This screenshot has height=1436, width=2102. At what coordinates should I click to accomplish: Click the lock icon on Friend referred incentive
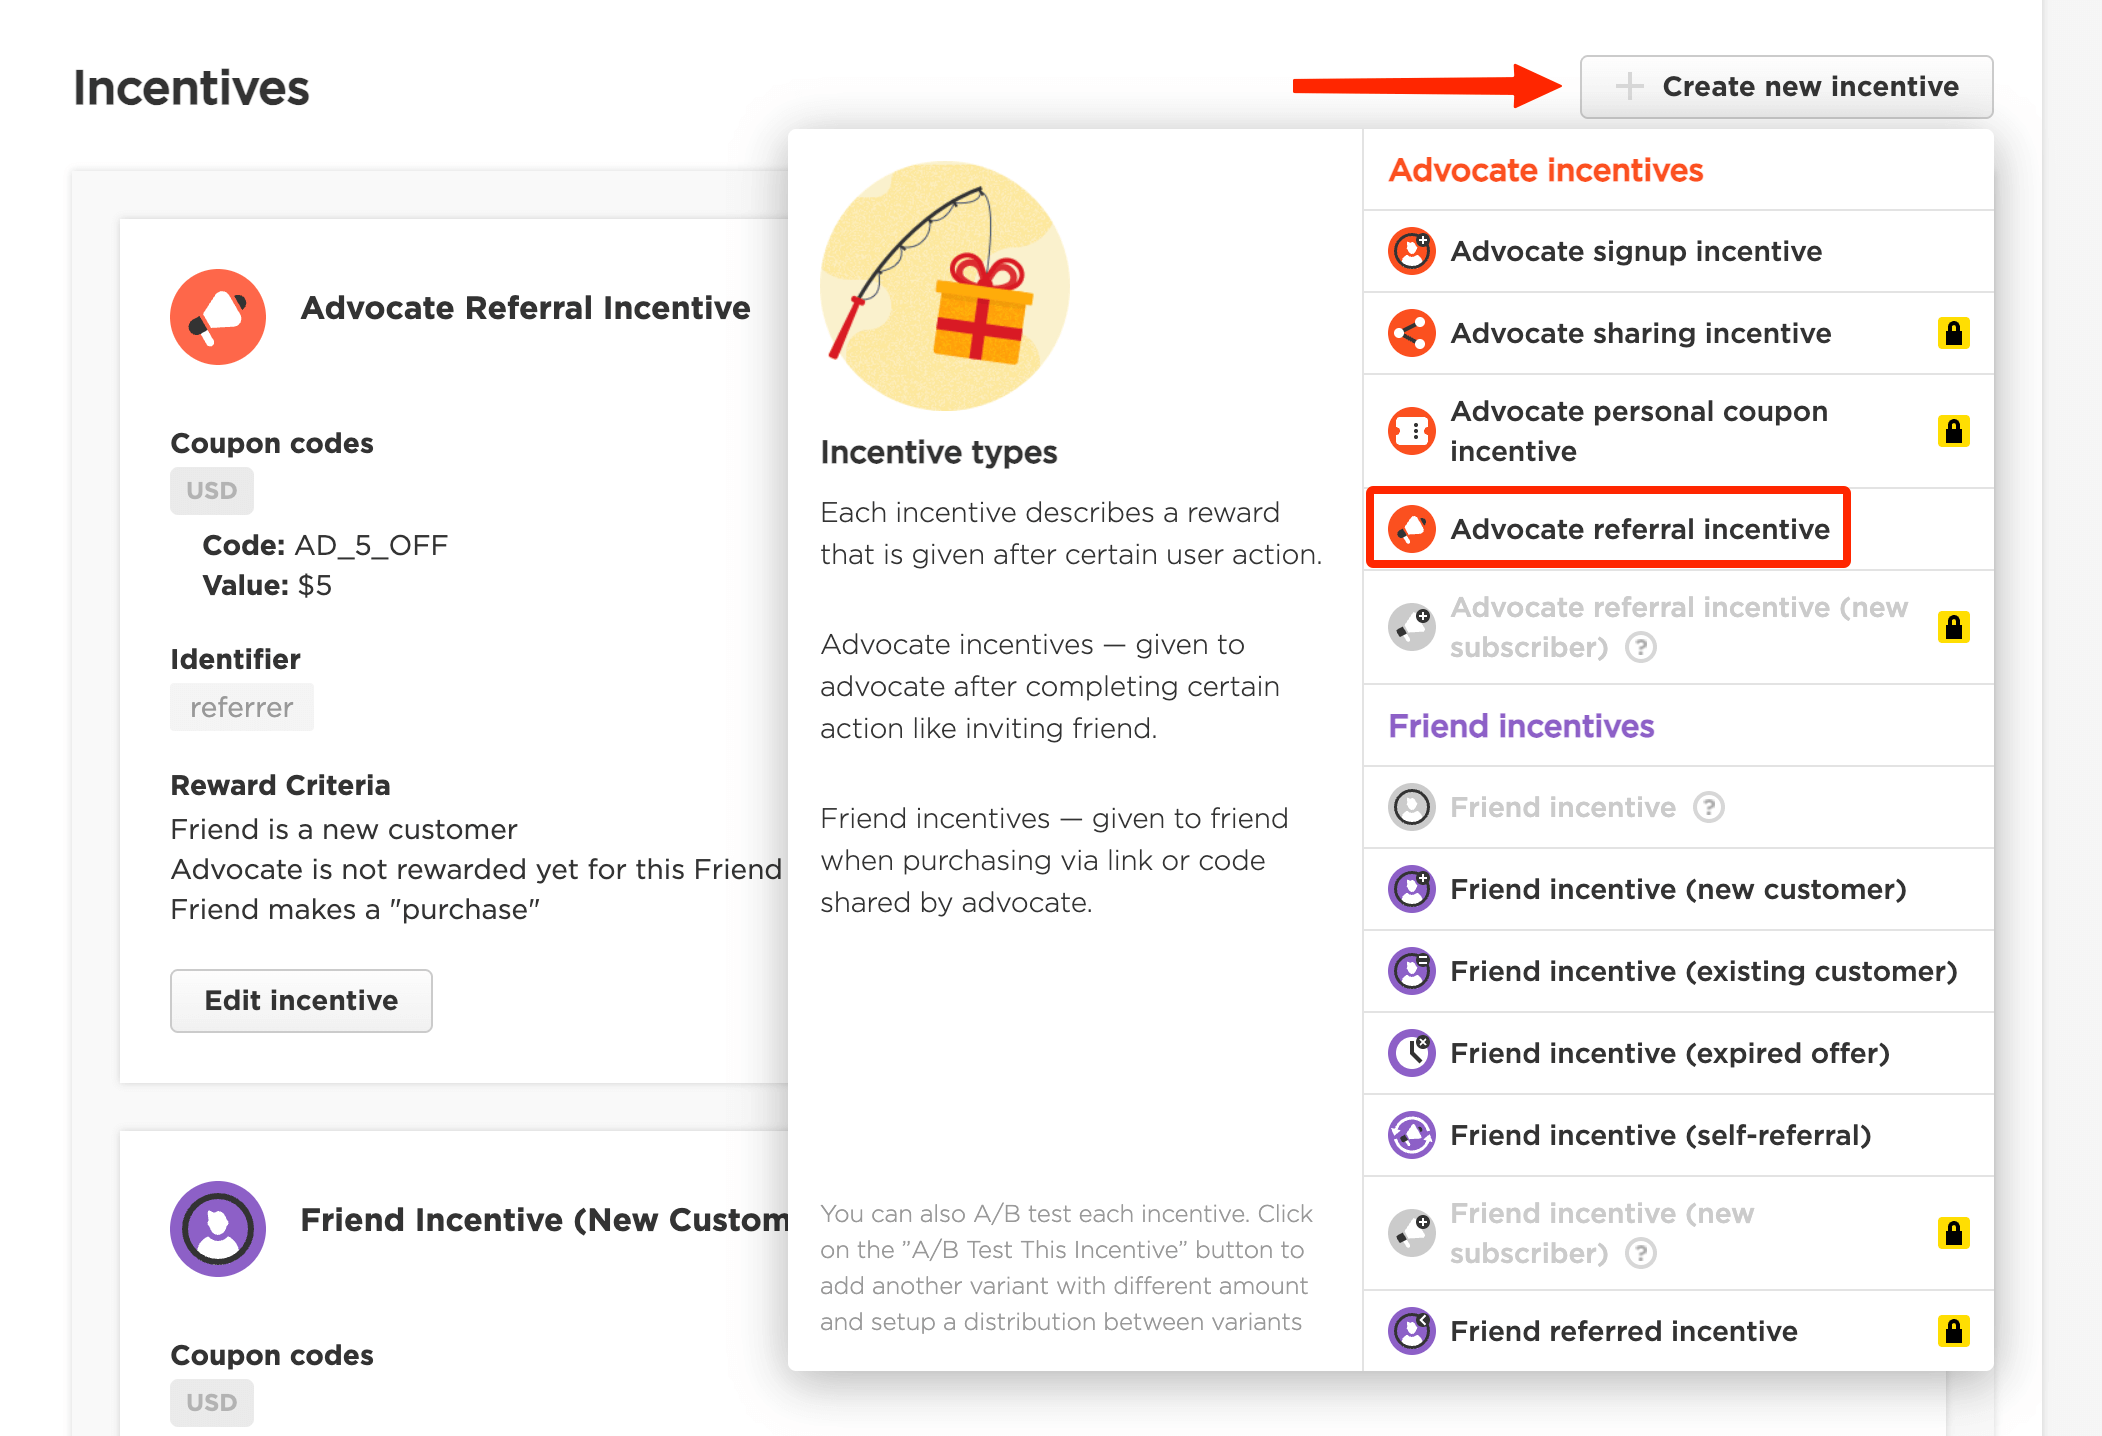[x=1953, y=1331]
